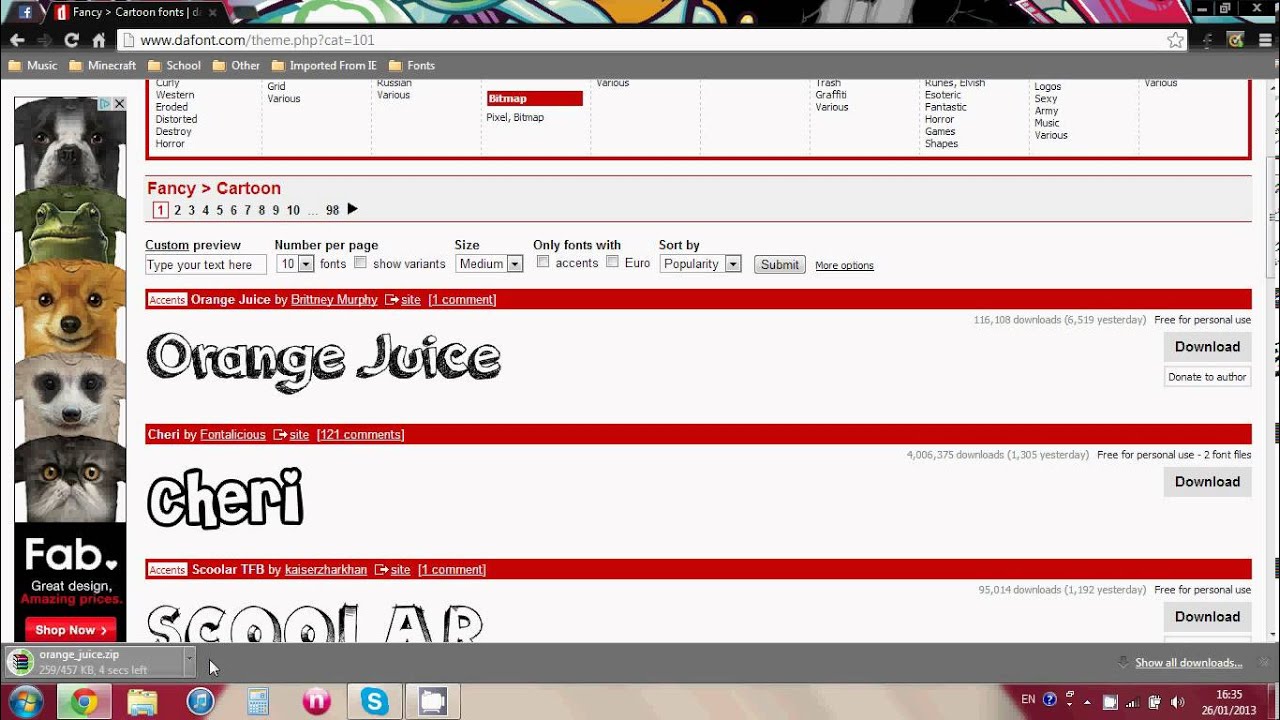Open the Size dropdown showing Medium
The width and height of the screenshot is (1280, 720).
click(489, 264)
